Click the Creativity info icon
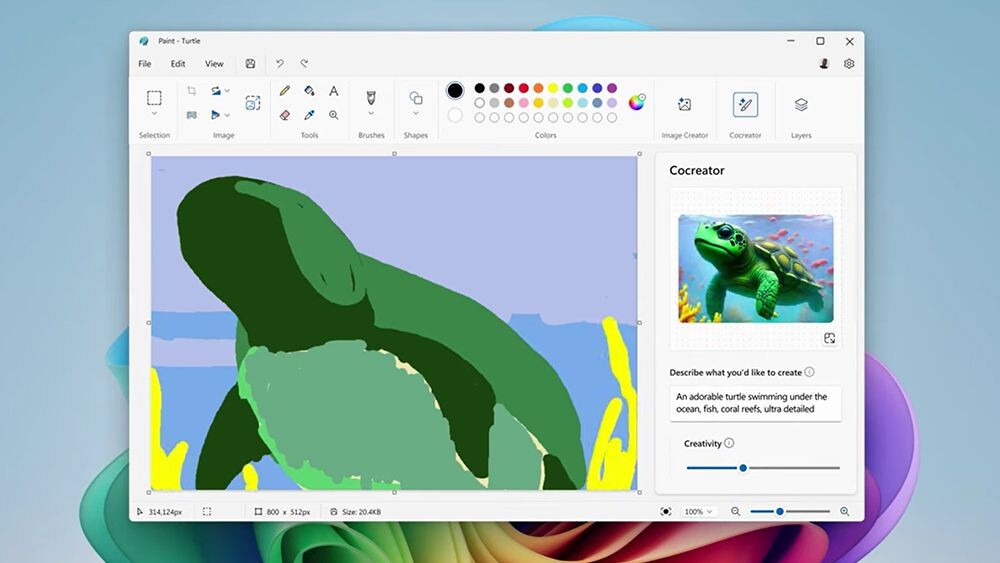Image resolution: width=1000 pixels, height=563 pixels. [729, 443]
